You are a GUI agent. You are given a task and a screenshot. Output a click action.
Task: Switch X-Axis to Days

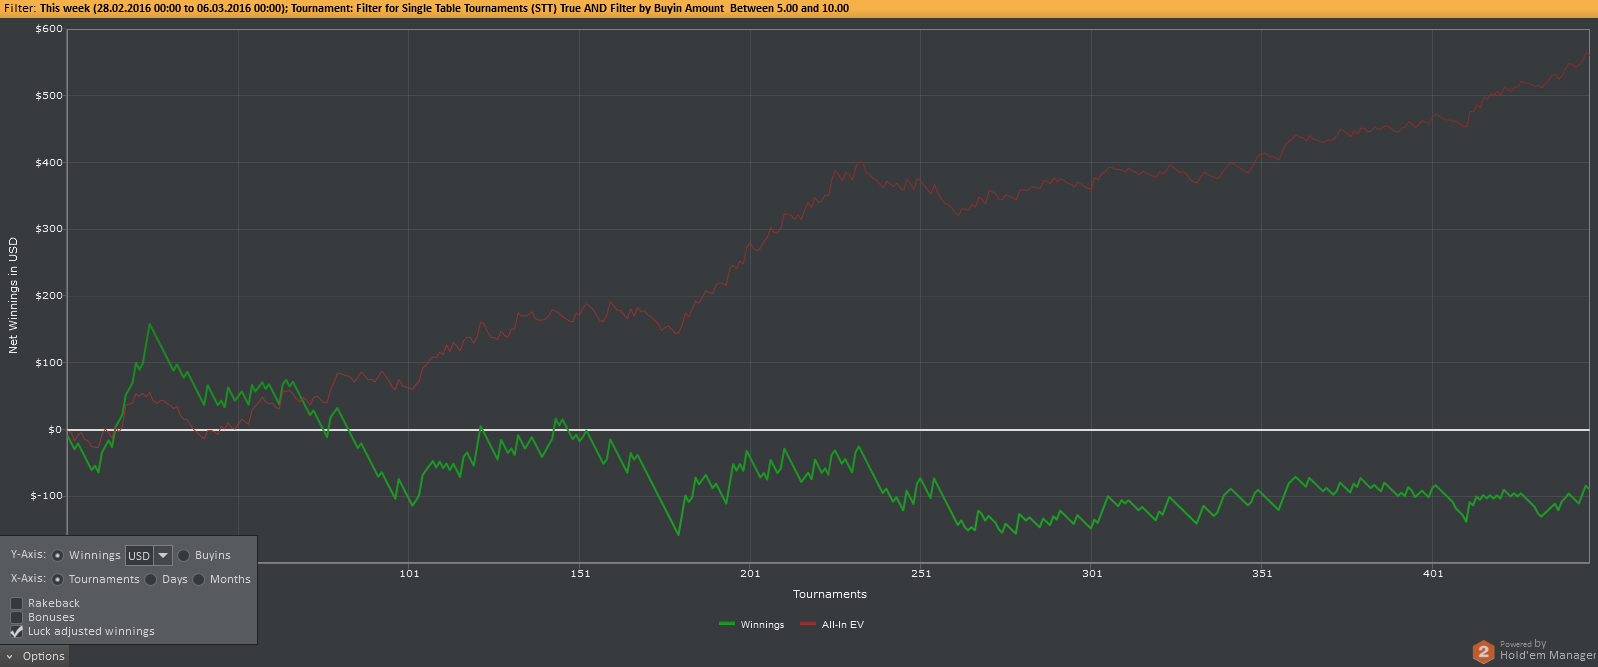coord(151,579)
